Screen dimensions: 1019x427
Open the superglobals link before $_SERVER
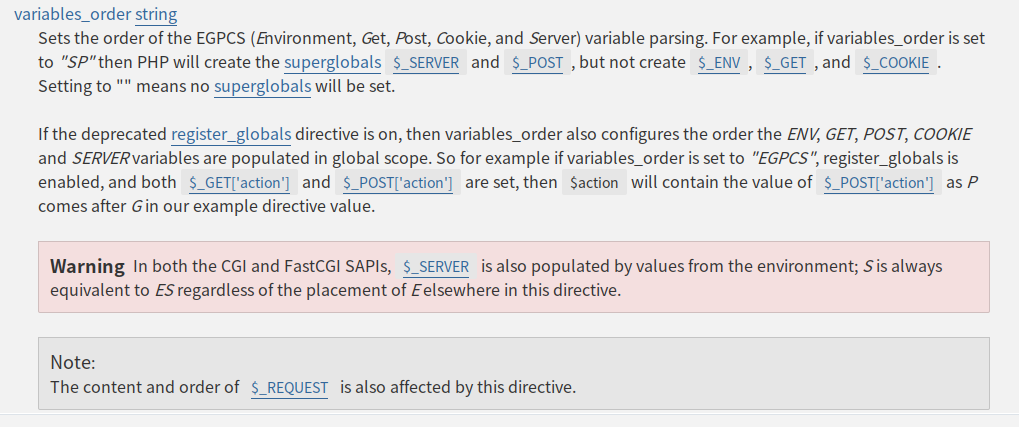click(332, 63)
